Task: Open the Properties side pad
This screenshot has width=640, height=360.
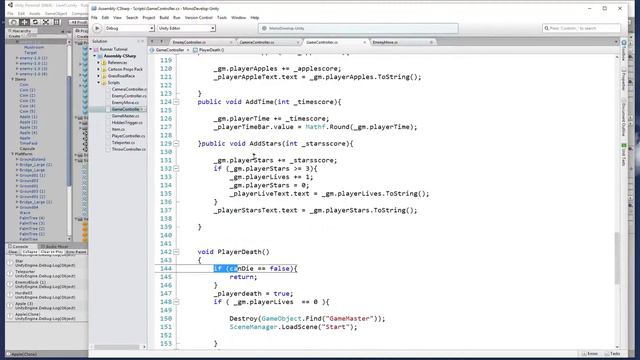Action: pos(624,79)
